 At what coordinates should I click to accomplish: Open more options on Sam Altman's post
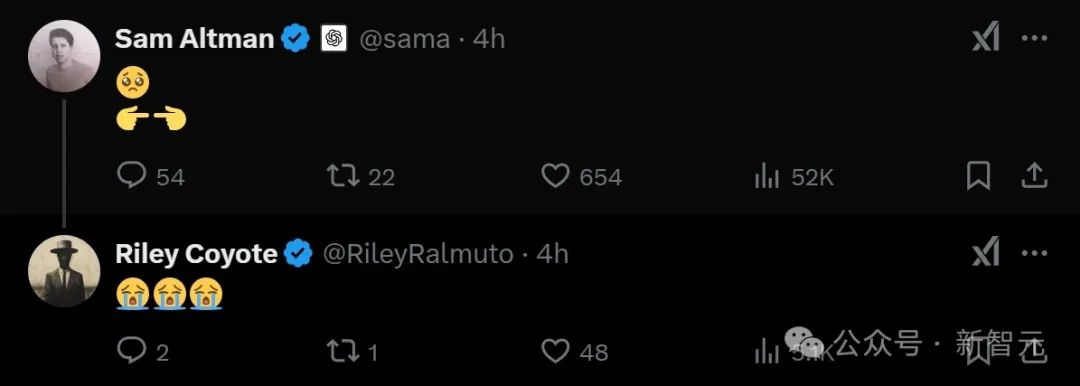[x=1034, y=39]
